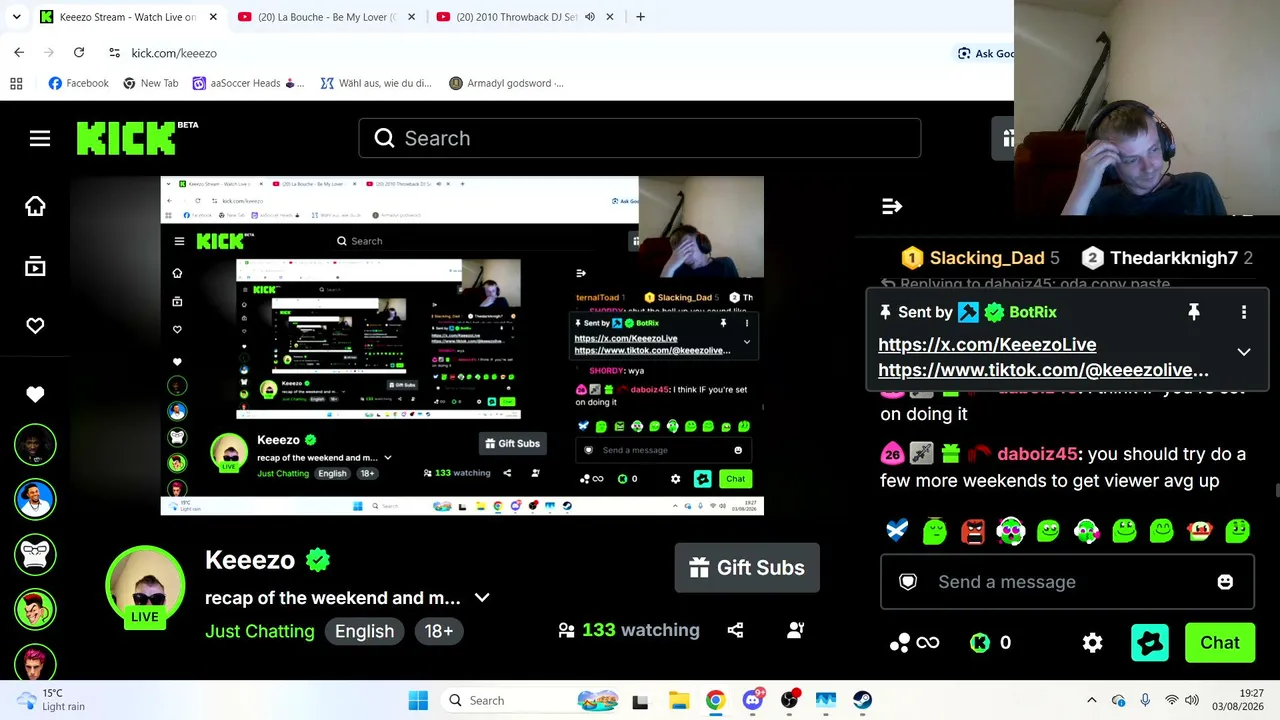Image resolution: width=1280 pixels, height=720 pixels.
Task: Insert the angry red face emote
Action: 973,531
